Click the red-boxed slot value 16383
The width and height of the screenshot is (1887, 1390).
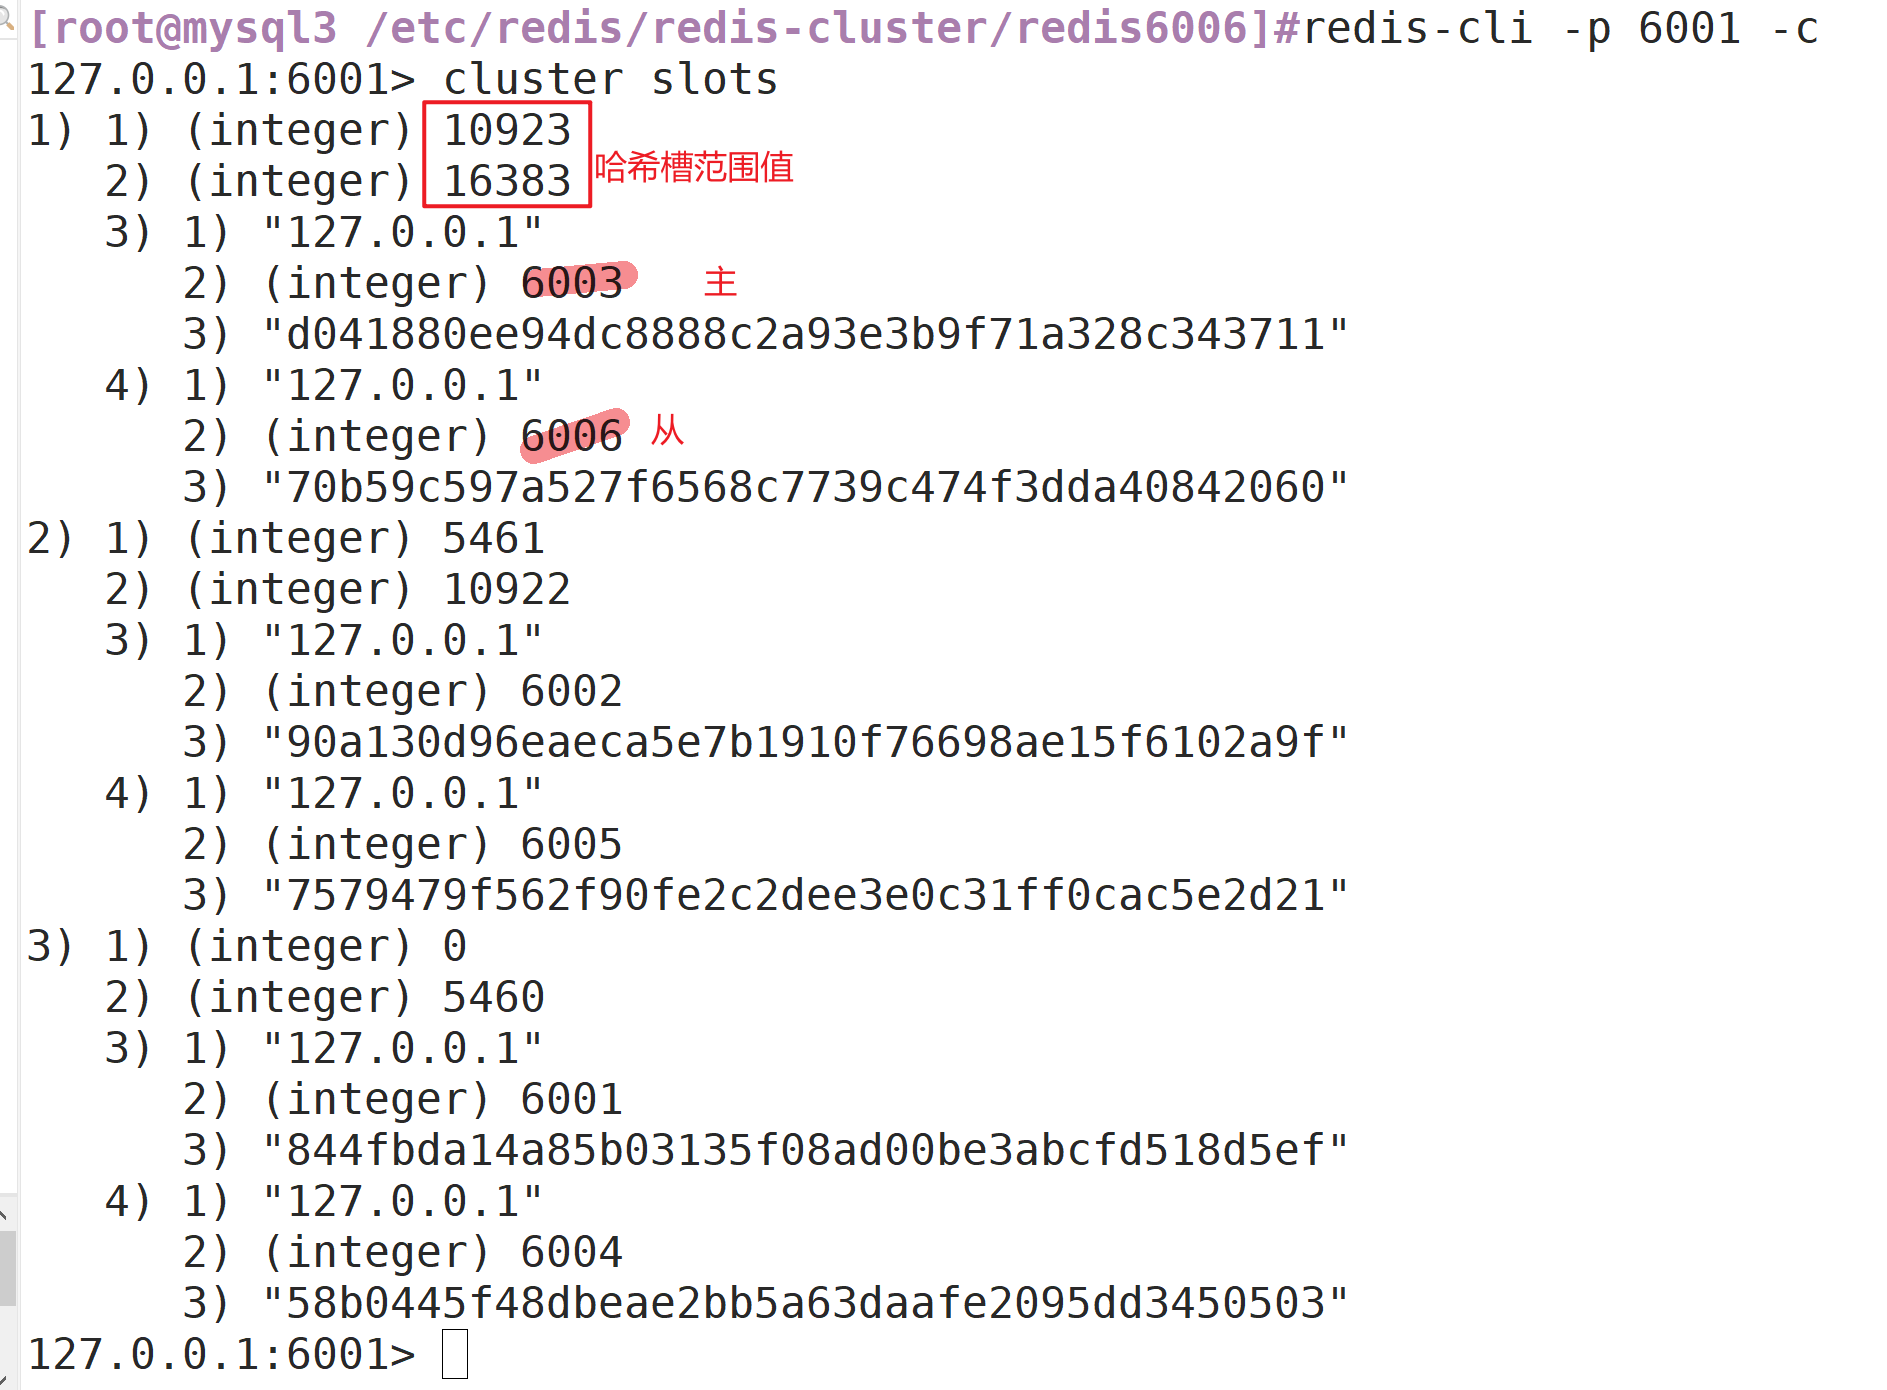click(507, 181)
